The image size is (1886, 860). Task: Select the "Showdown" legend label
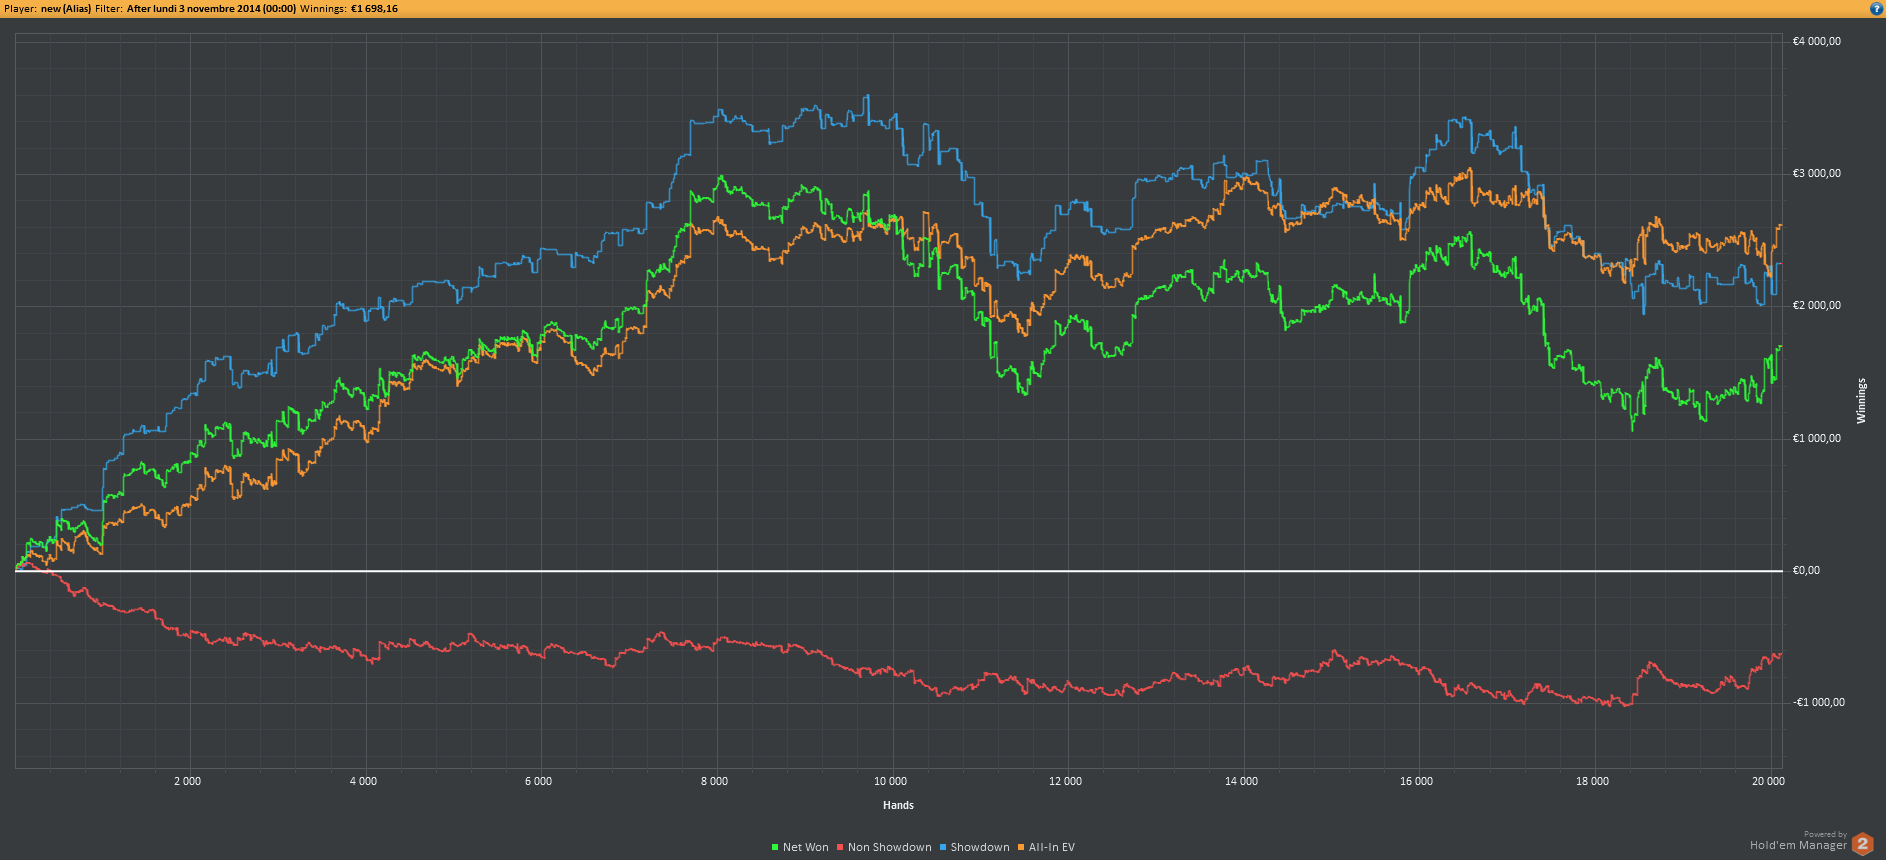980,848
